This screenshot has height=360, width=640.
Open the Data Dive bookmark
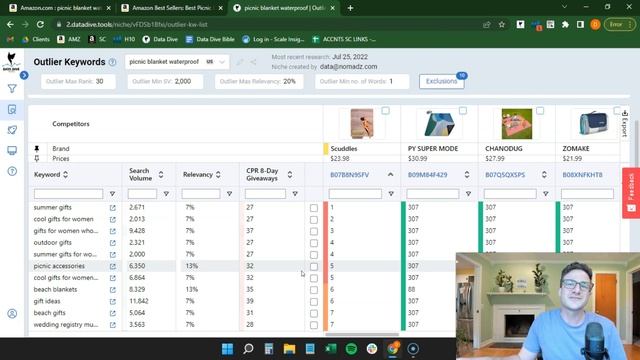tap(160, 39)
